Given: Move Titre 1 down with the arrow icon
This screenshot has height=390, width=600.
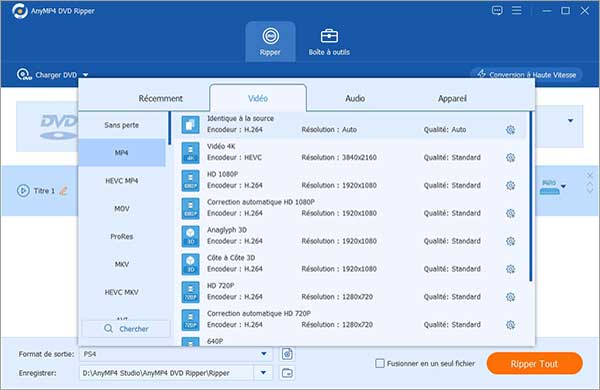Looking at the screenshot, I should click(590, 191).
